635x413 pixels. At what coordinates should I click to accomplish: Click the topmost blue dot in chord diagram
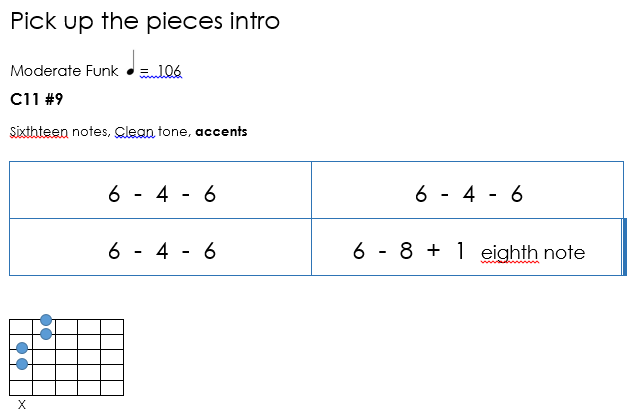pos(46,320)
